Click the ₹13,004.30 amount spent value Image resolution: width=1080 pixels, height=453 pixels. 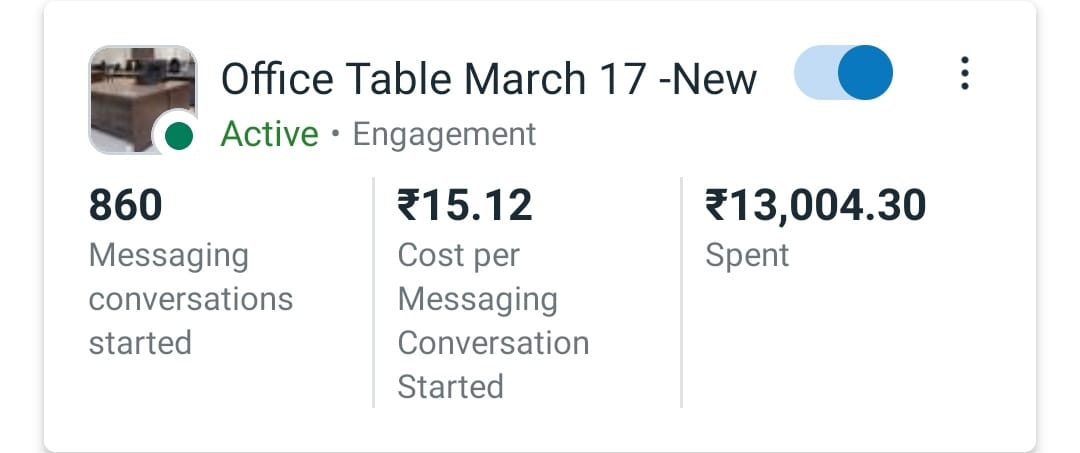[x=815, y=206]
